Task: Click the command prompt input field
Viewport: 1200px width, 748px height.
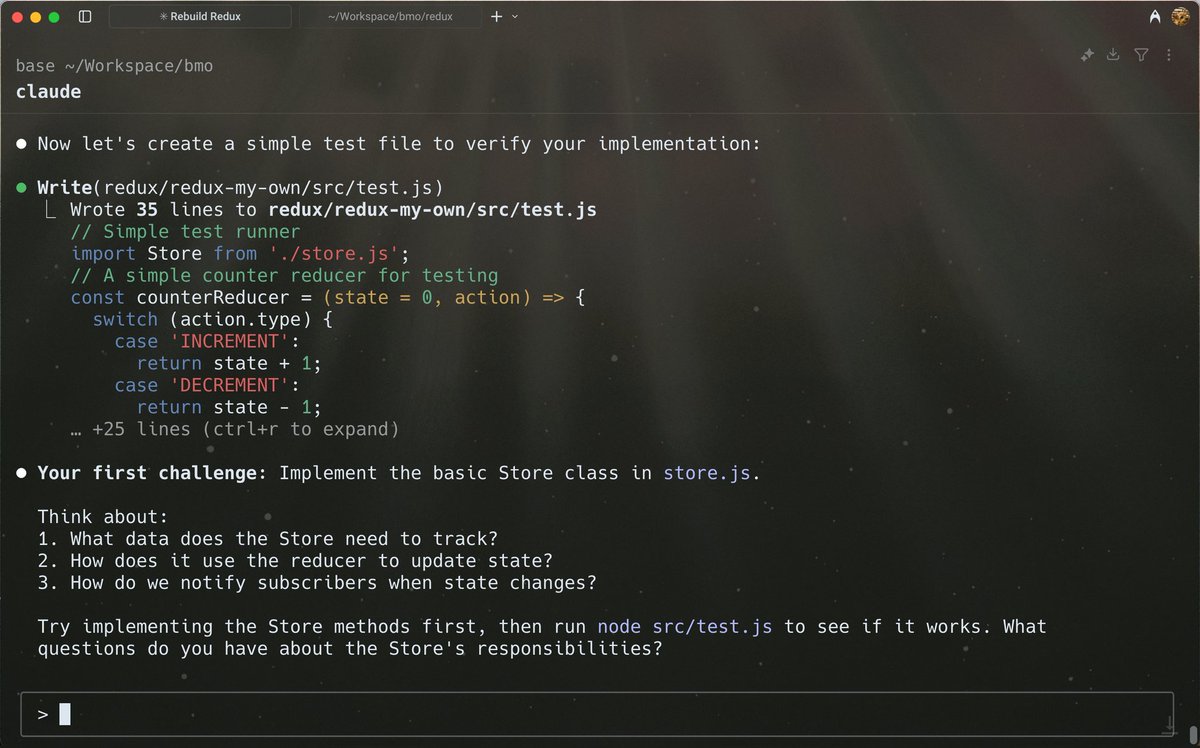Action: (596, 714)
